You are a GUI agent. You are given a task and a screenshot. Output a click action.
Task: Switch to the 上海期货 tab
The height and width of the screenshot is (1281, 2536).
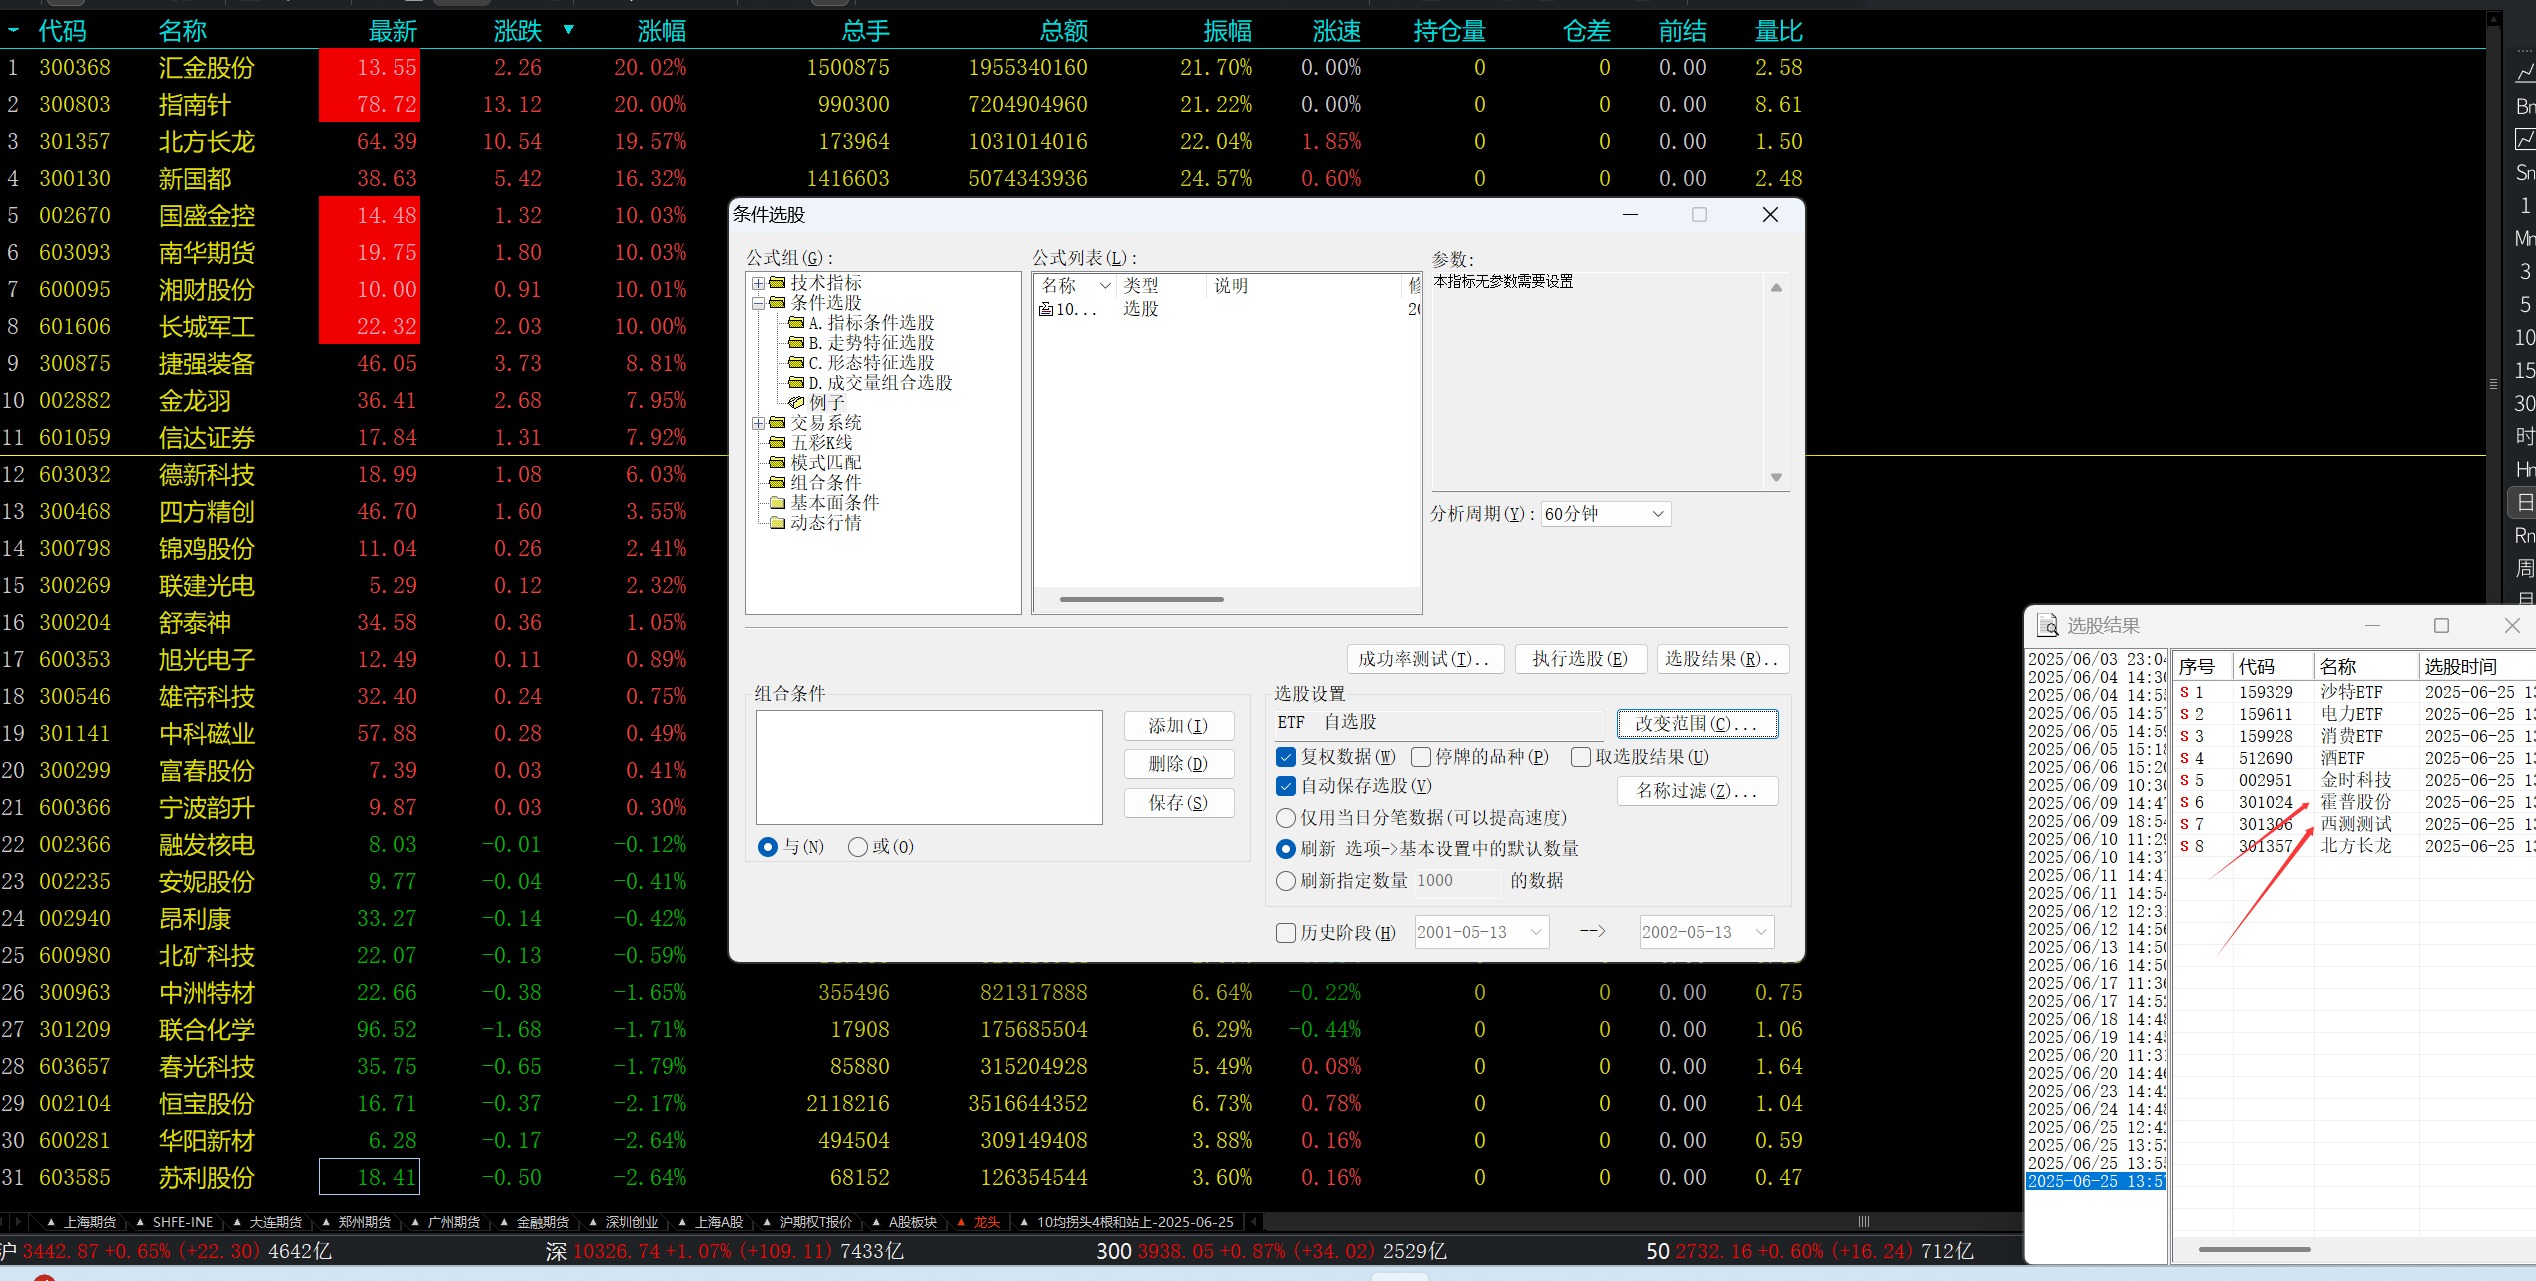[x=83, y=1222]
